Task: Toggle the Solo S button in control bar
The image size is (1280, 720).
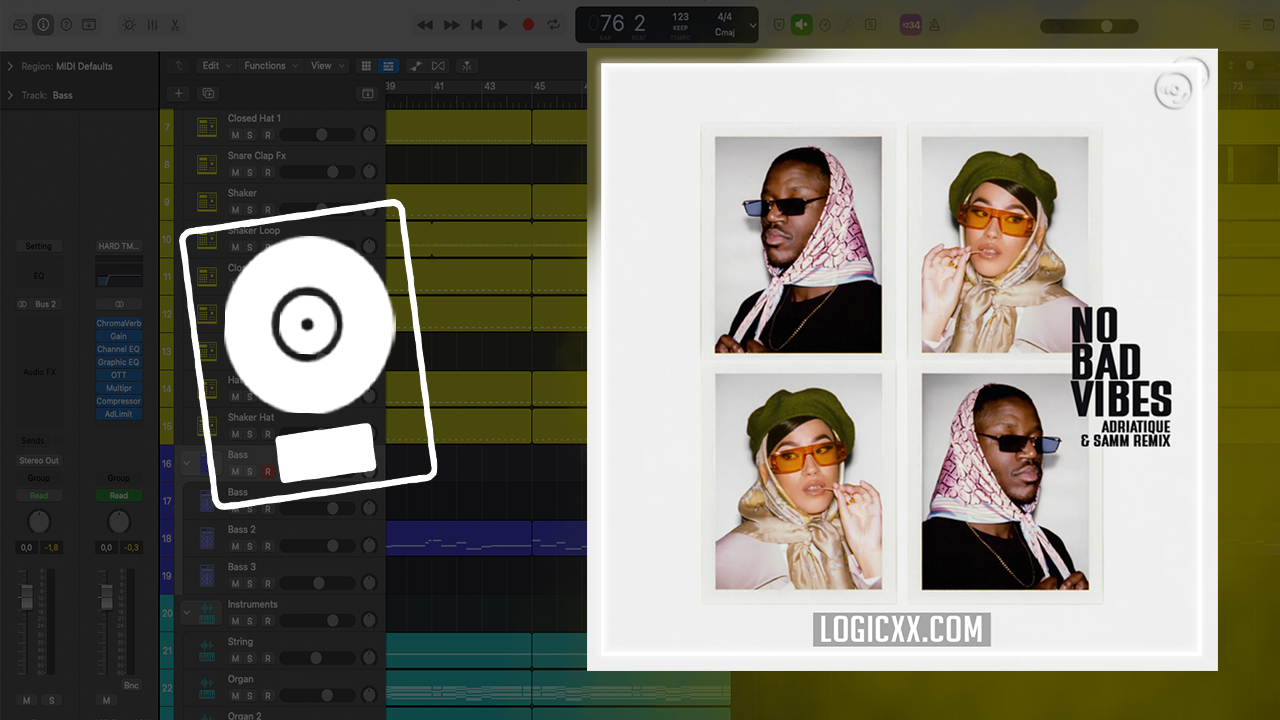Action: [871, 25]
